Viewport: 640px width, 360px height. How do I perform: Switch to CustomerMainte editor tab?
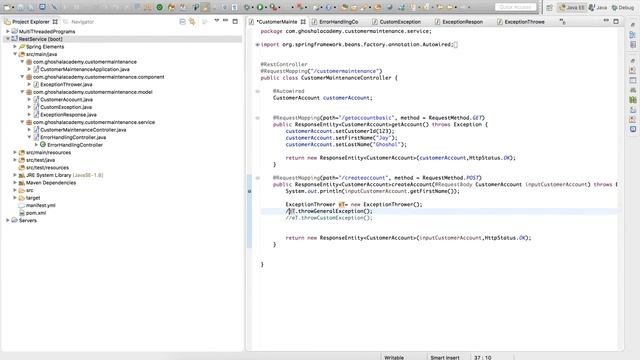click(x=277, y=22)
